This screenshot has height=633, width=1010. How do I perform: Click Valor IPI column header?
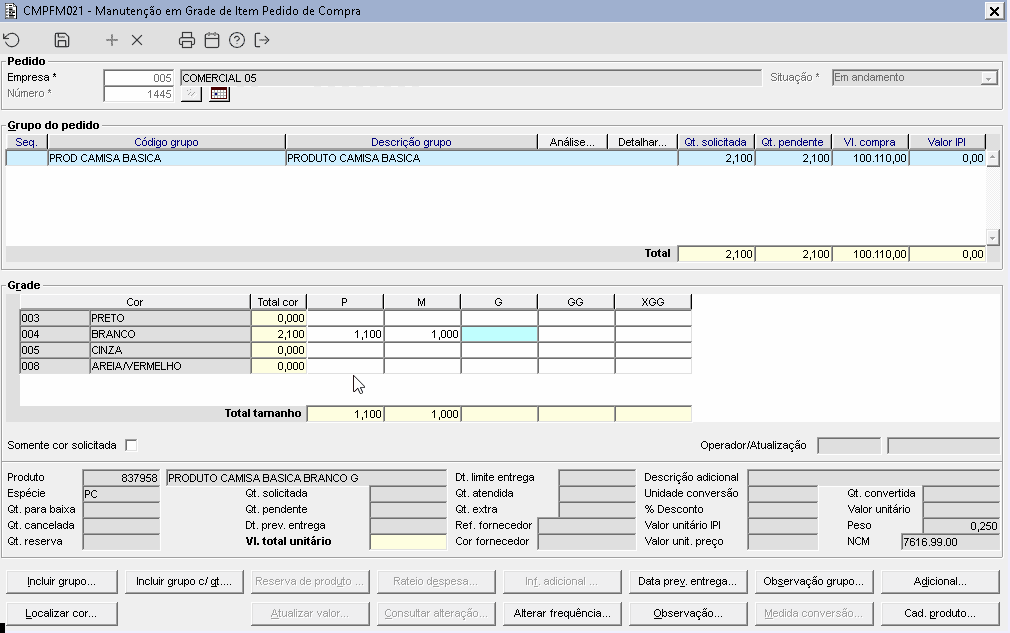946,142
